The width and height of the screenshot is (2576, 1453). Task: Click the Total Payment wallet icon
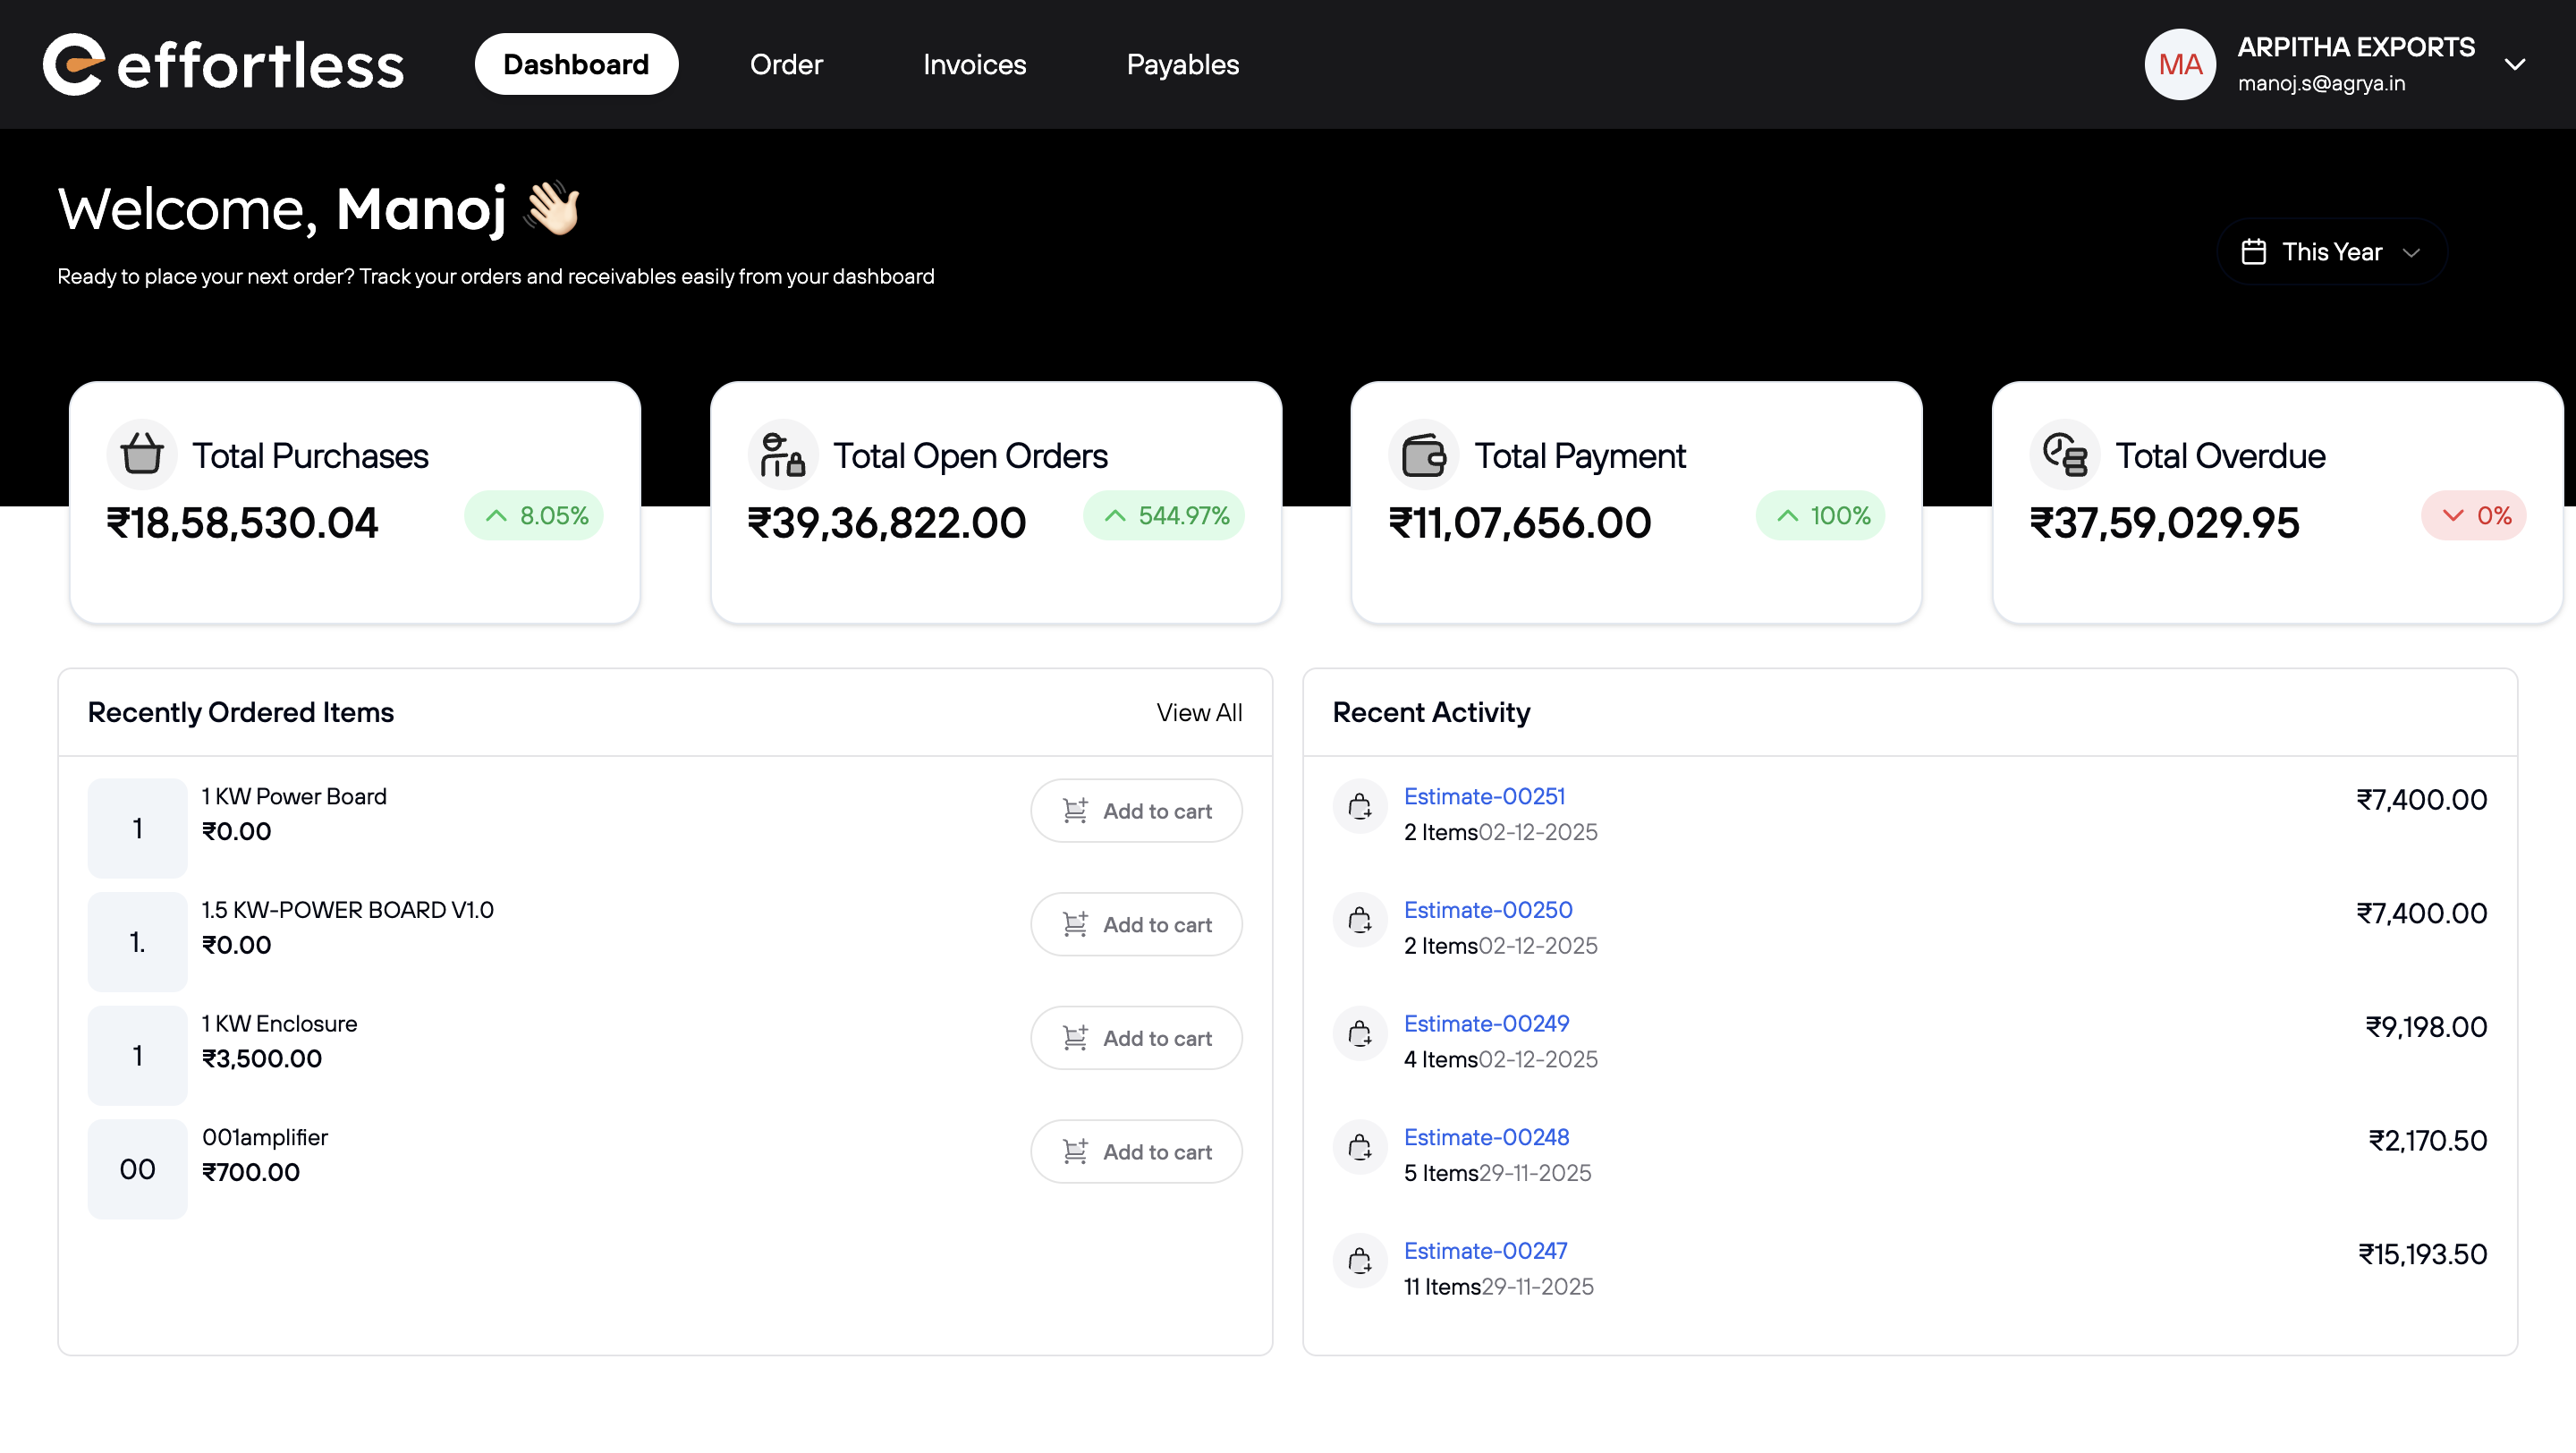click(1423, 455)
